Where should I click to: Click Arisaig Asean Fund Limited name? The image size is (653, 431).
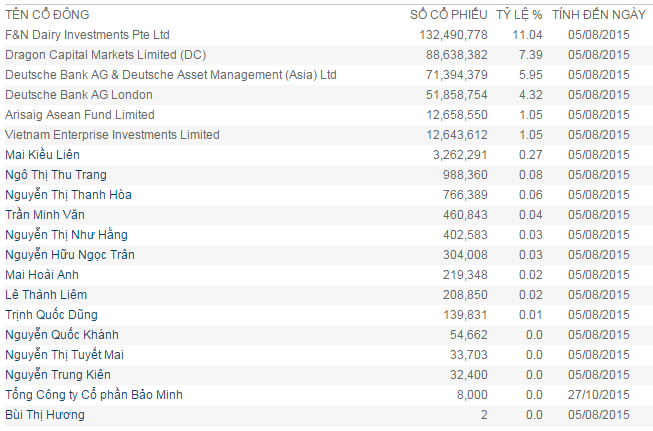(x=80, y=115)
